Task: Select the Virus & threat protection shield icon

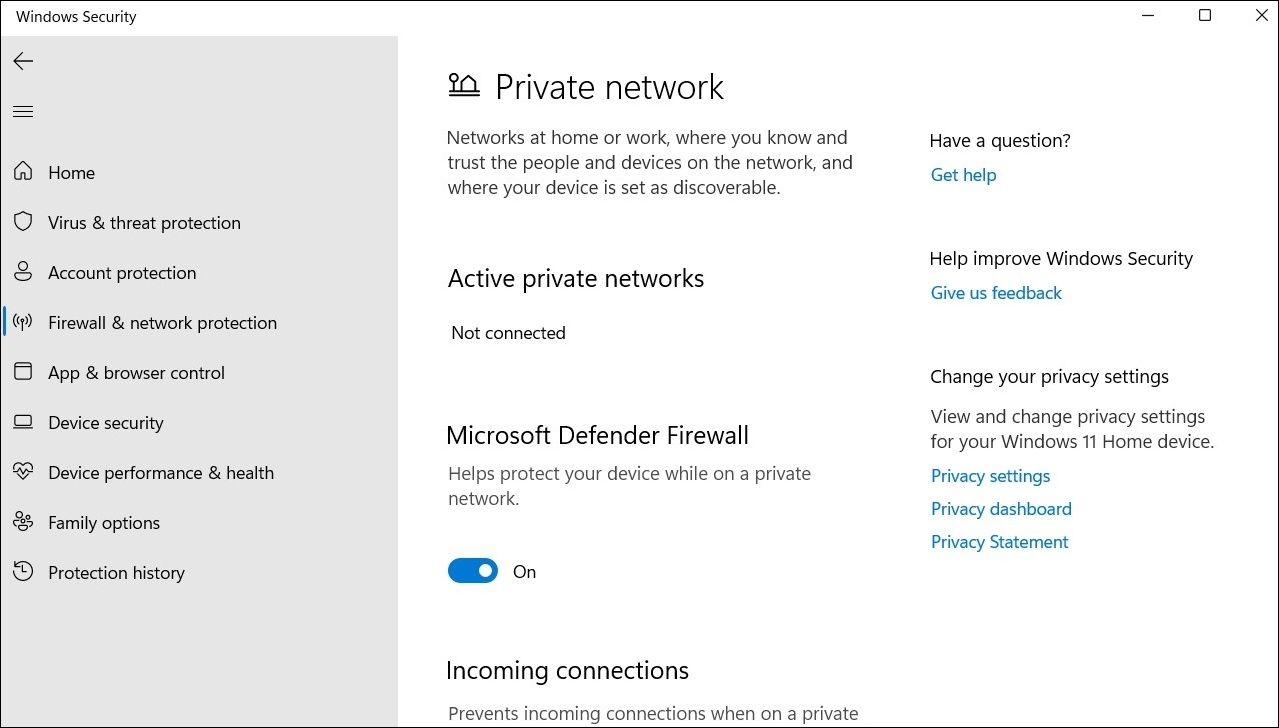Action: [x=23, y=221]
